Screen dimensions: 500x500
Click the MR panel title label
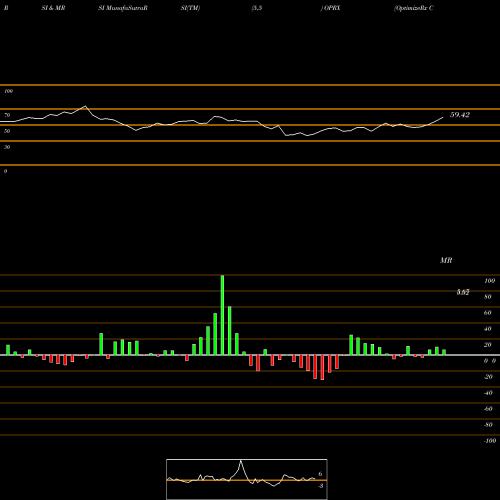(446, 260)
